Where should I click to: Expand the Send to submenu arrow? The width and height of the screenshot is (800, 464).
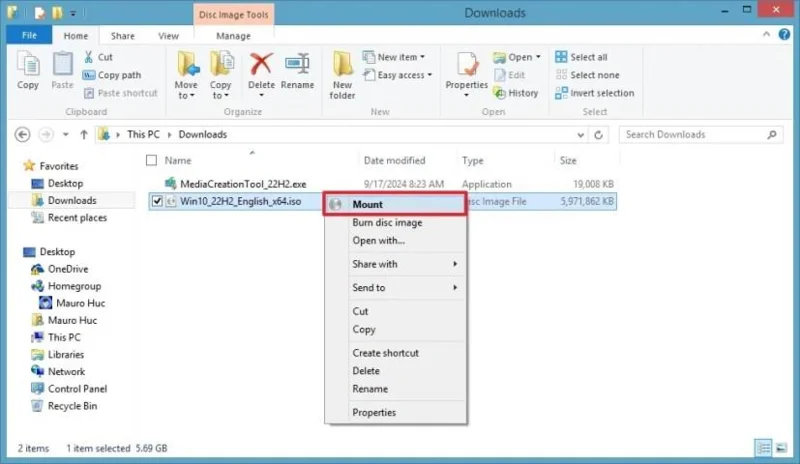455,287
